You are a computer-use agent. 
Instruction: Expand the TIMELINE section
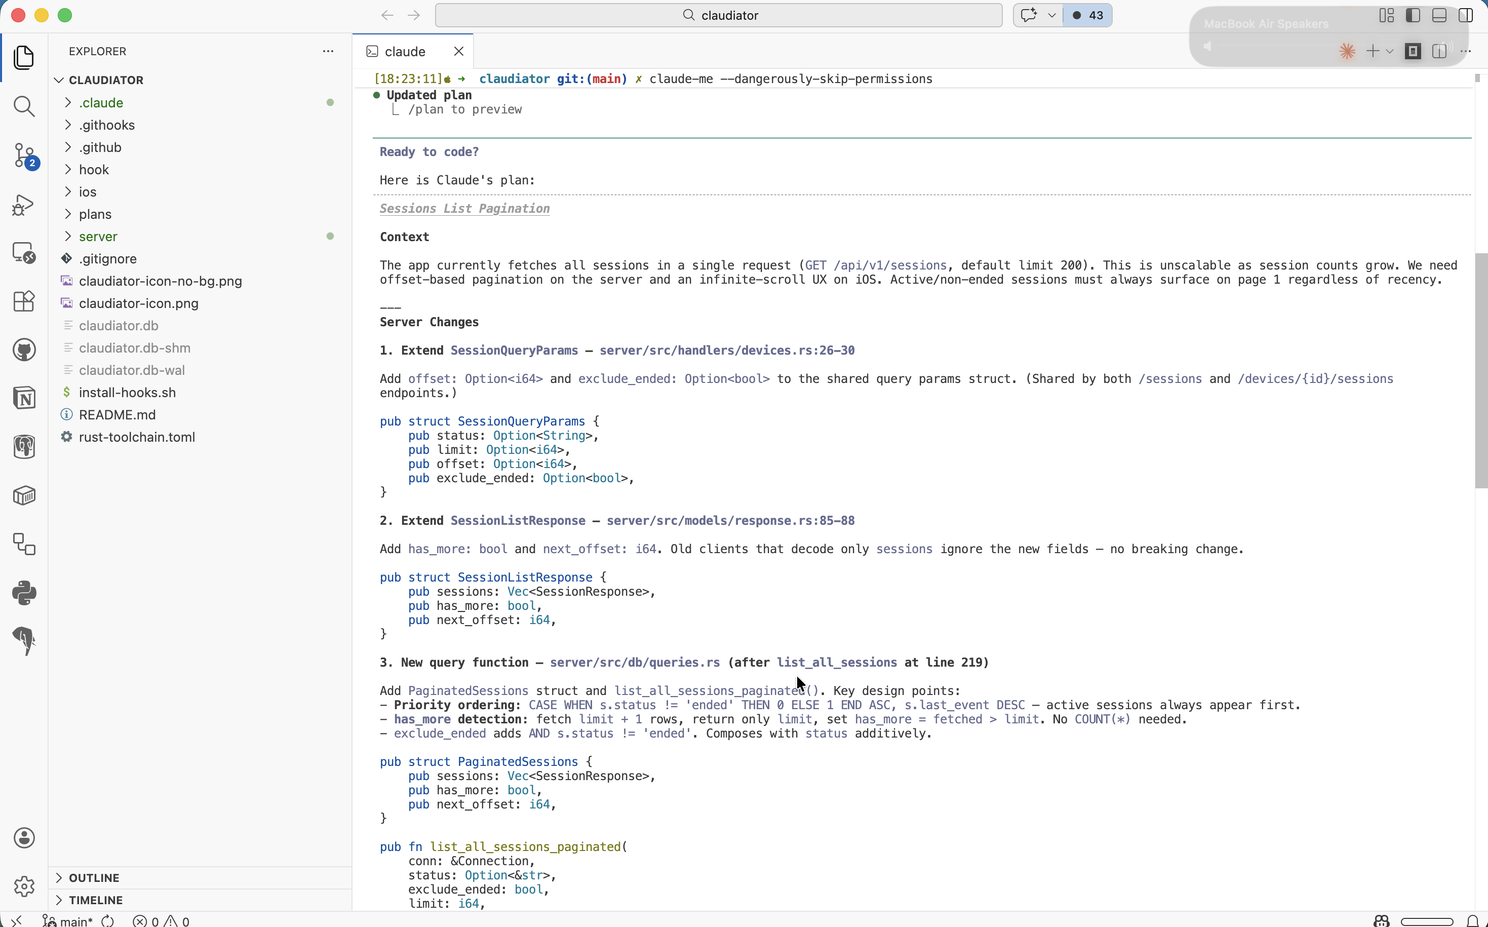(x=95, y=900)
